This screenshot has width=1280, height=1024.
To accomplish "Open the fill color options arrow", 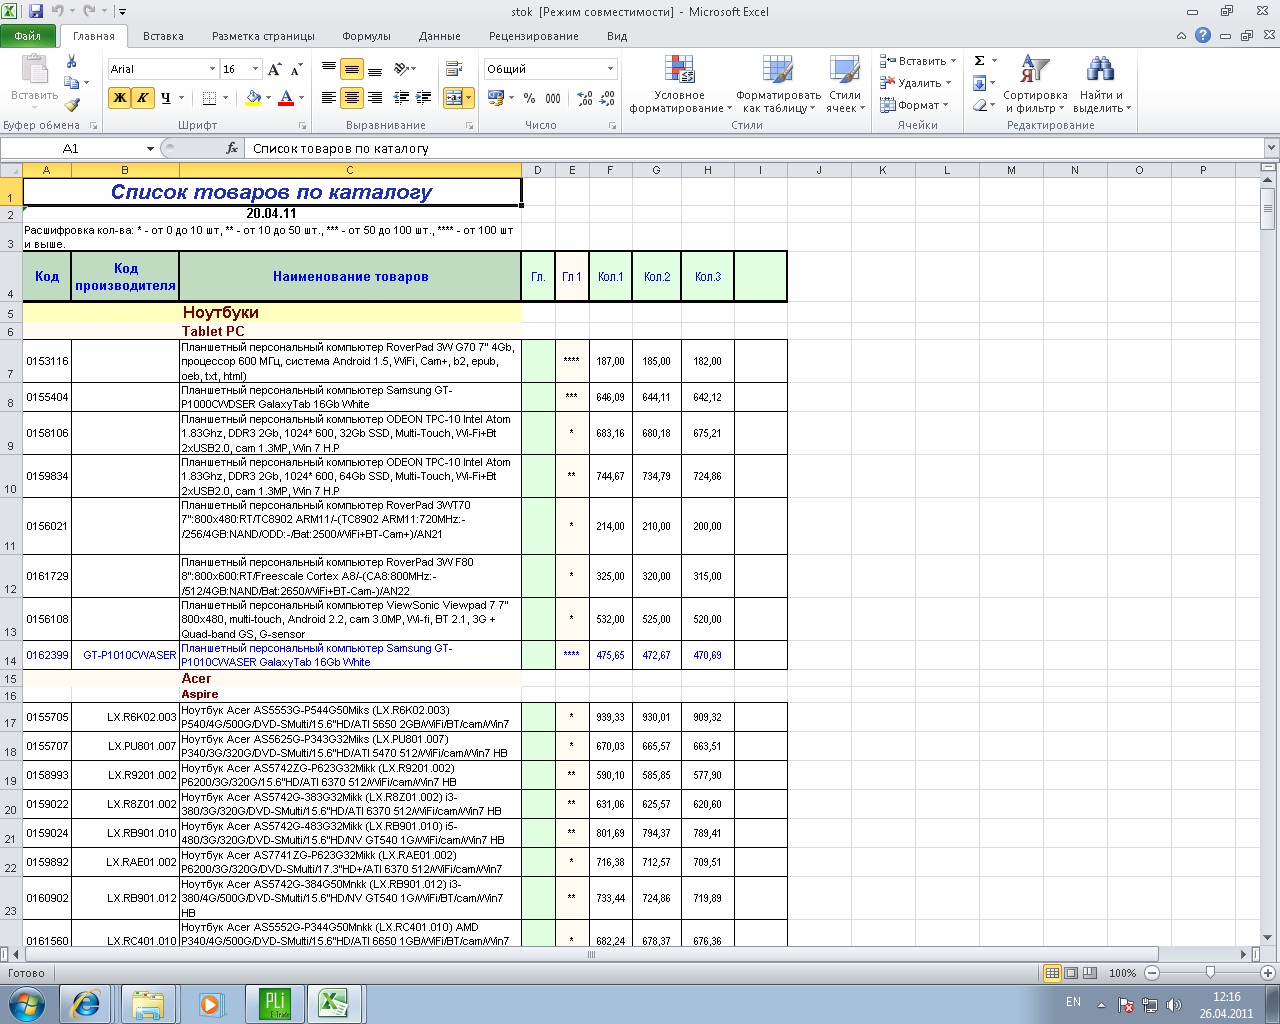I will [x=269, y=98].
